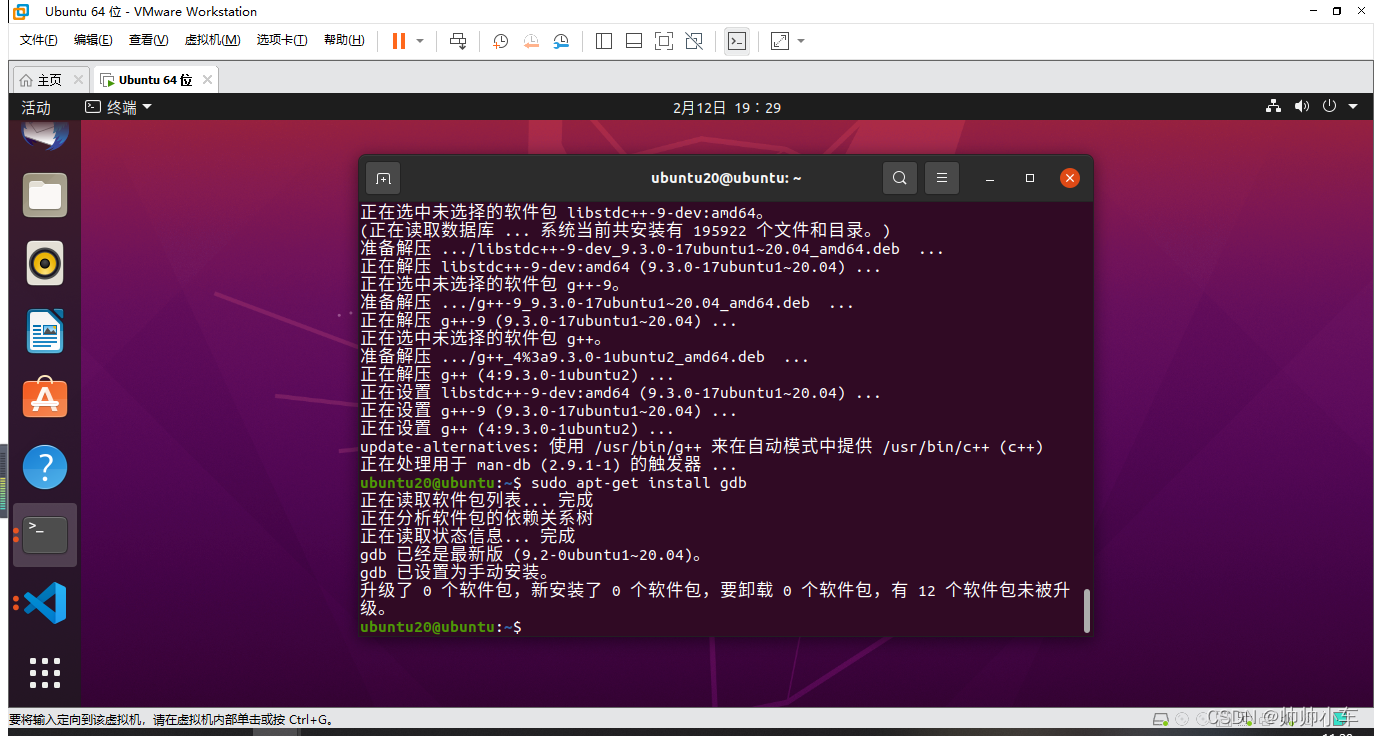1374x736 pixels.
Task: Take a snapshot of the VM
Action: tap(501, 41)
